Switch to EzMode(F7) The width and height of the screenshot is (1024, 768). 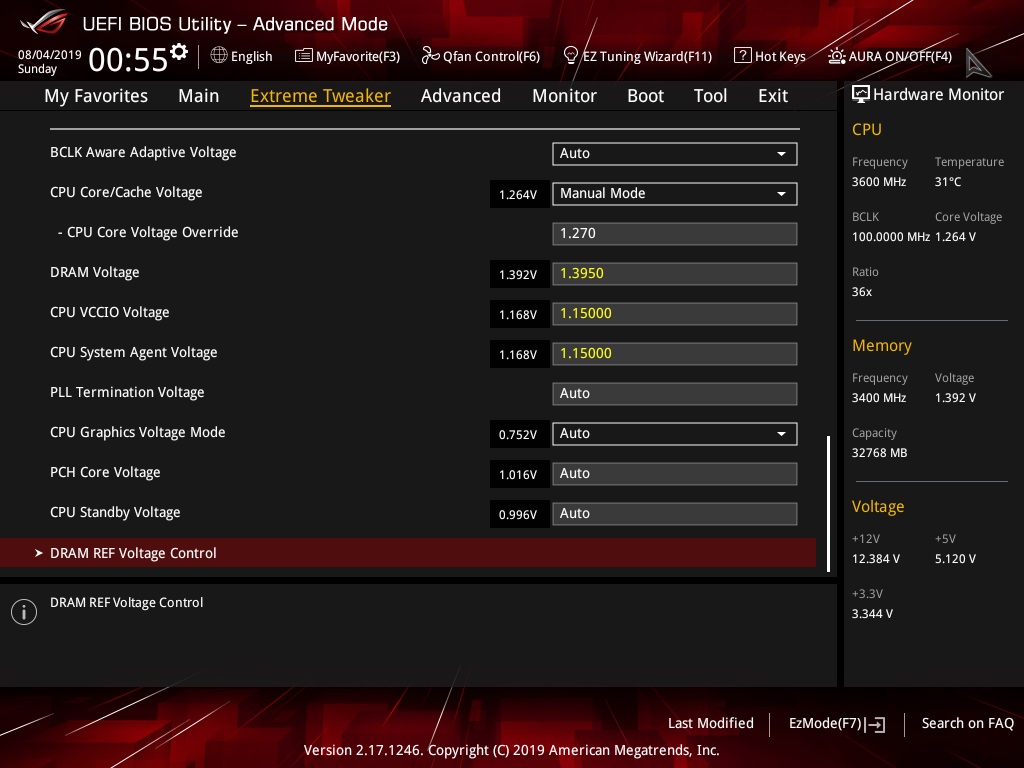[x=837, y=724]
